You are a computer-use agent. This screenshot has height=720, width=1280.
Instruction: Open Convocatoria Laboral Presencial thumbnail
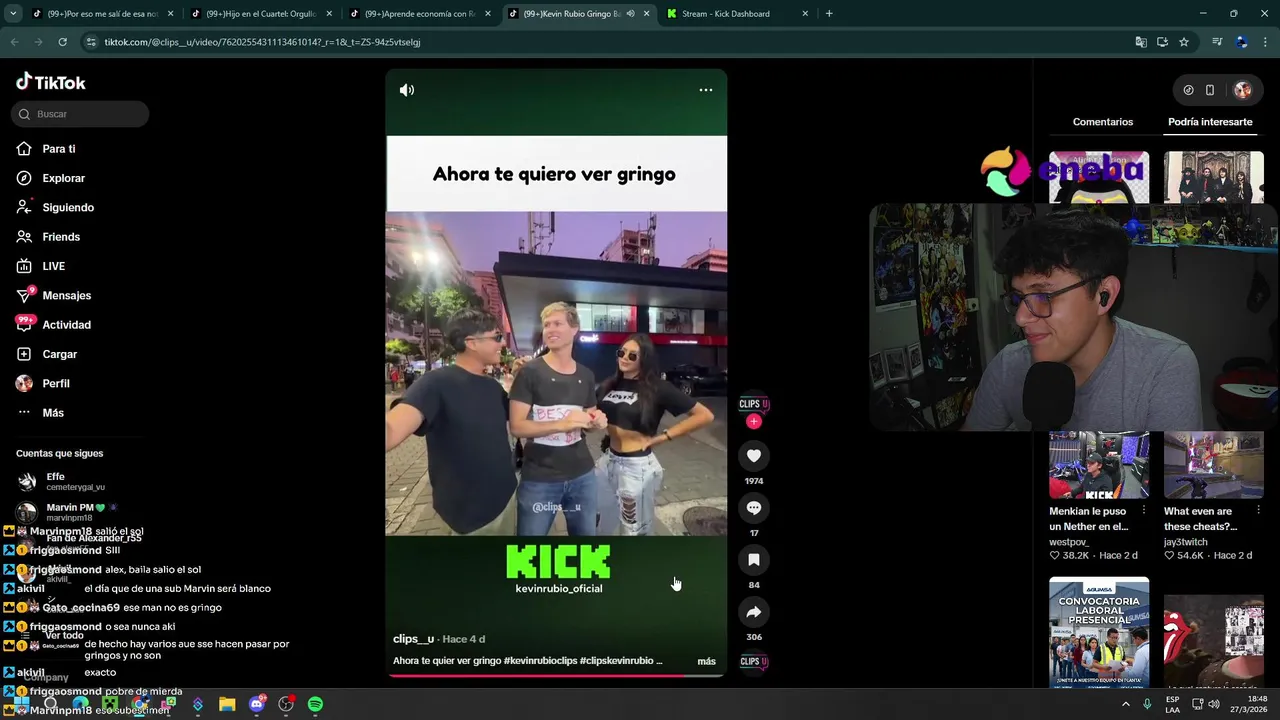click(x=1099, y=633)
